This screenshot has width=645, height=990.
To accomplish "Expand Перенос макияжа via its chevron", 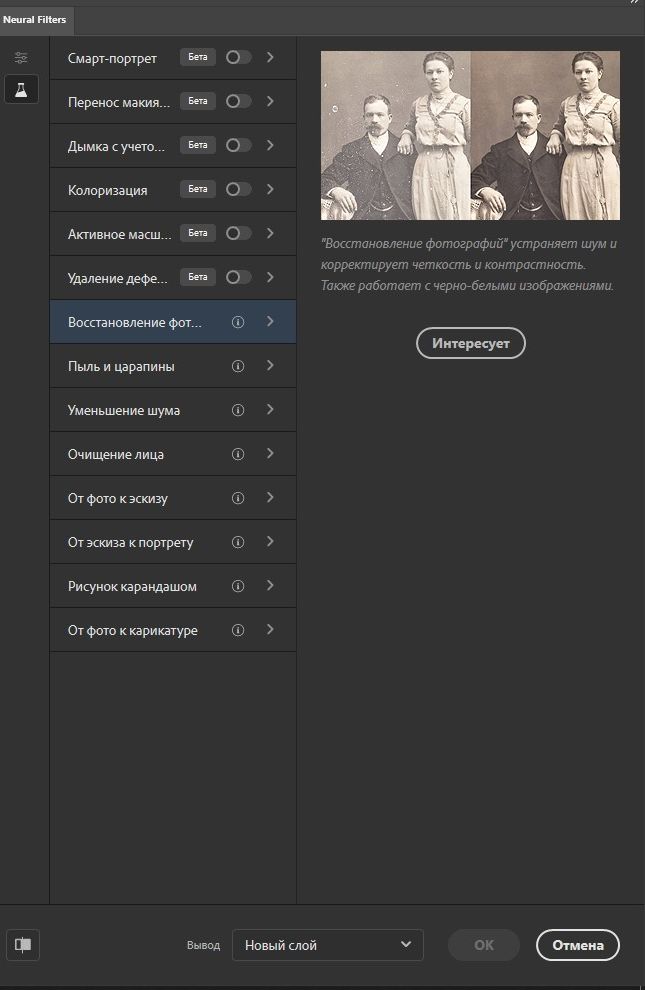I will click(x=270, y=101).
